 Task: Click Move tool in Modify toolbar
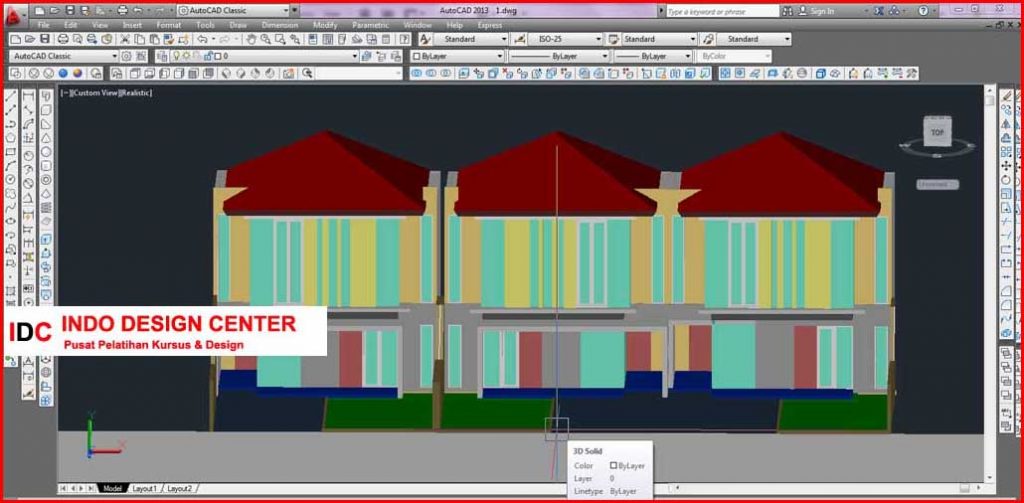1006,166
